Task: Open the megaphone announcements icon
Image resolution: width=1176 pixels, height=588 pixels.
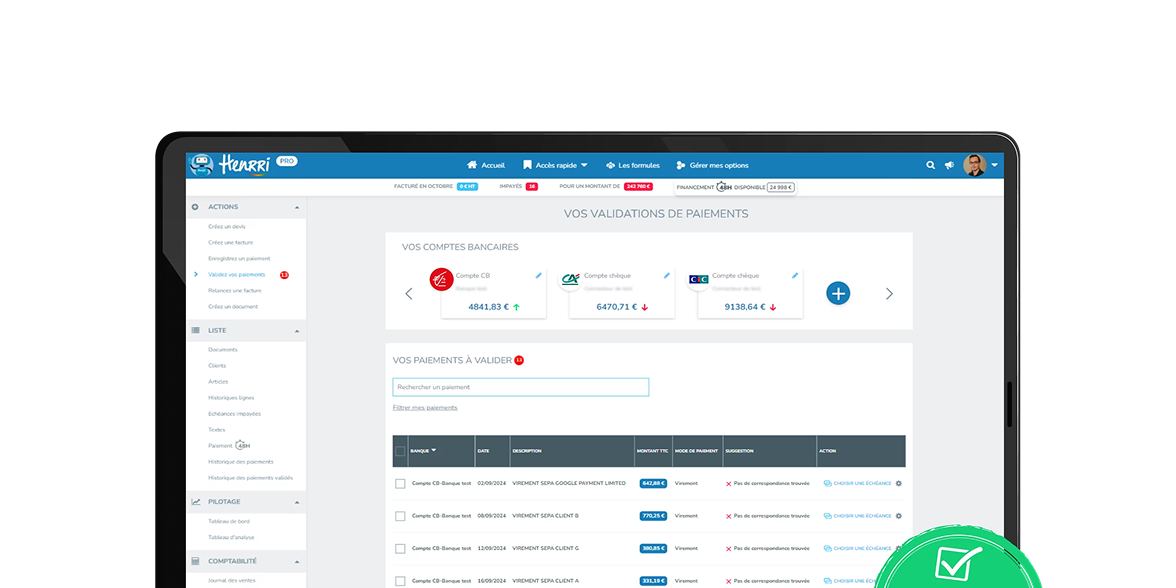Action: click(x=950, y=165)
